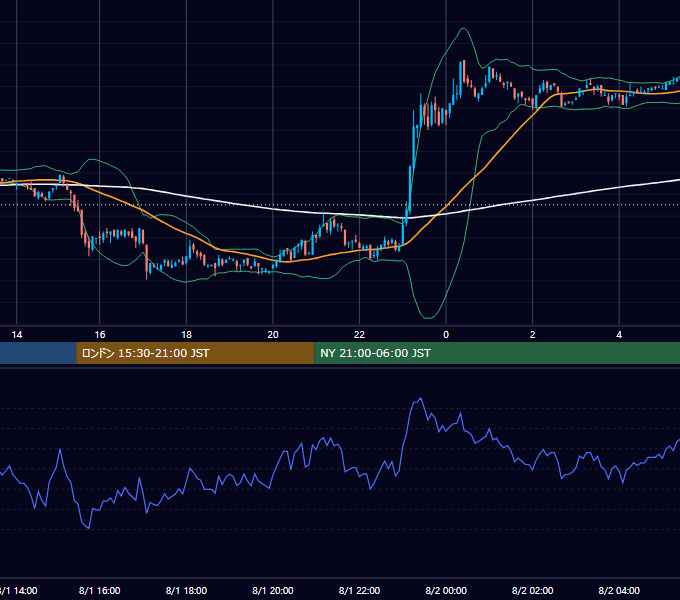The height and width of the screenshot is (600, 680).
Task: Click the 8/1 20:00 indicator axis label
Action: point(273,590)
